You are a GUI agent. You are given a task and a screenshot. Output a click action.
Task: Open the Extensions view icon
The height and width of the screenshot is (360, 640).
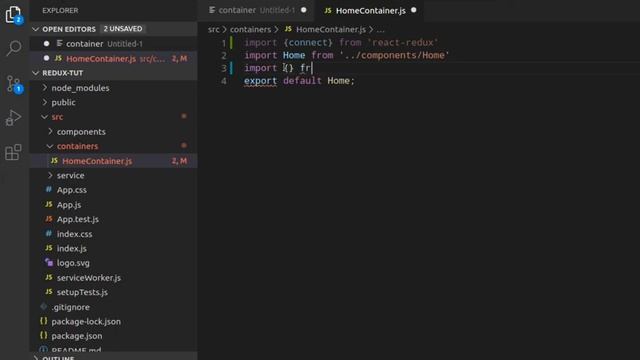pyautogui.click(x=13, y=152)
